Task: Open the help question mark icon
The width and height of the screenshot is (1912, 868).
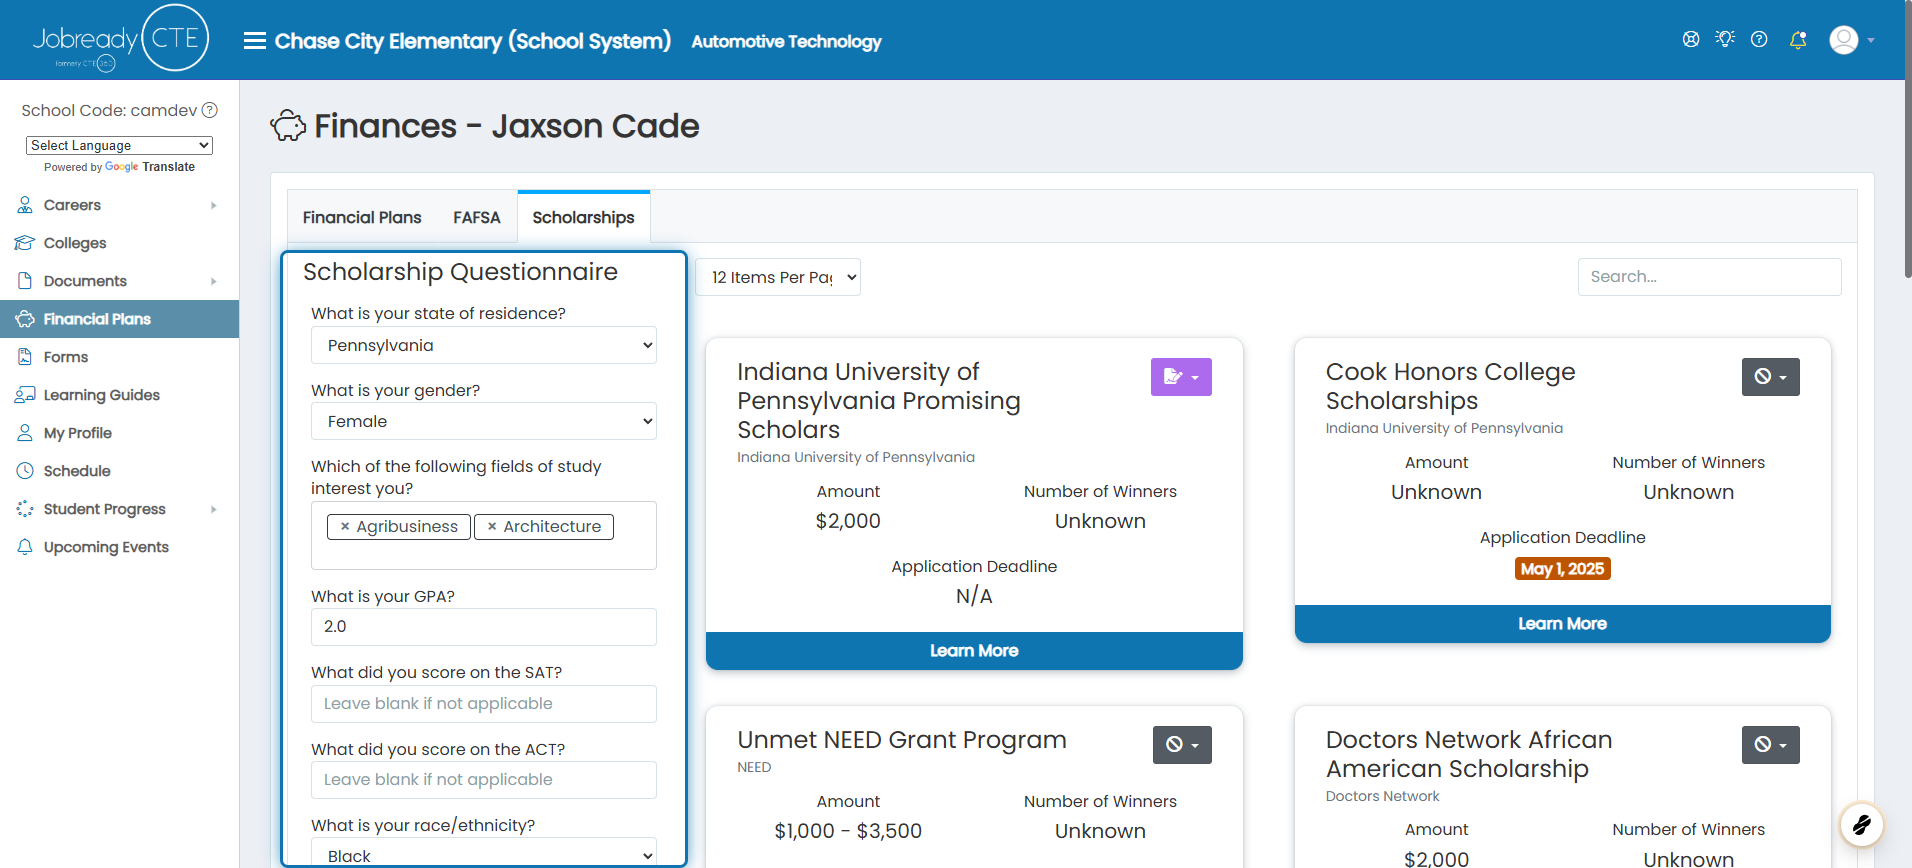Action: tap(1759, 40)
